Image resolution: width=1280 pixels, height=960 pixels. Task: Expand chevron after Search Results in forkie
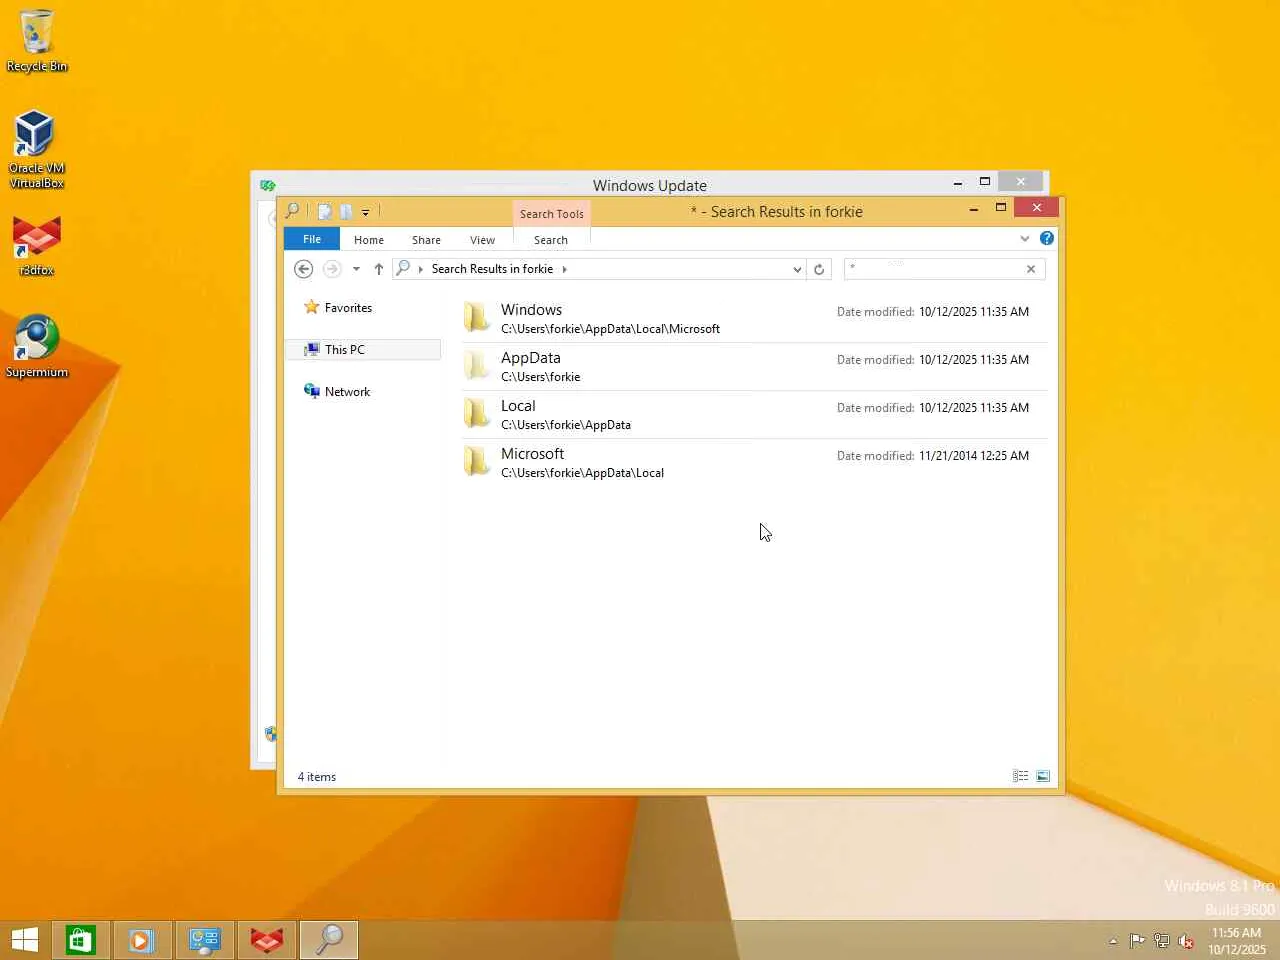coord(564,269)
